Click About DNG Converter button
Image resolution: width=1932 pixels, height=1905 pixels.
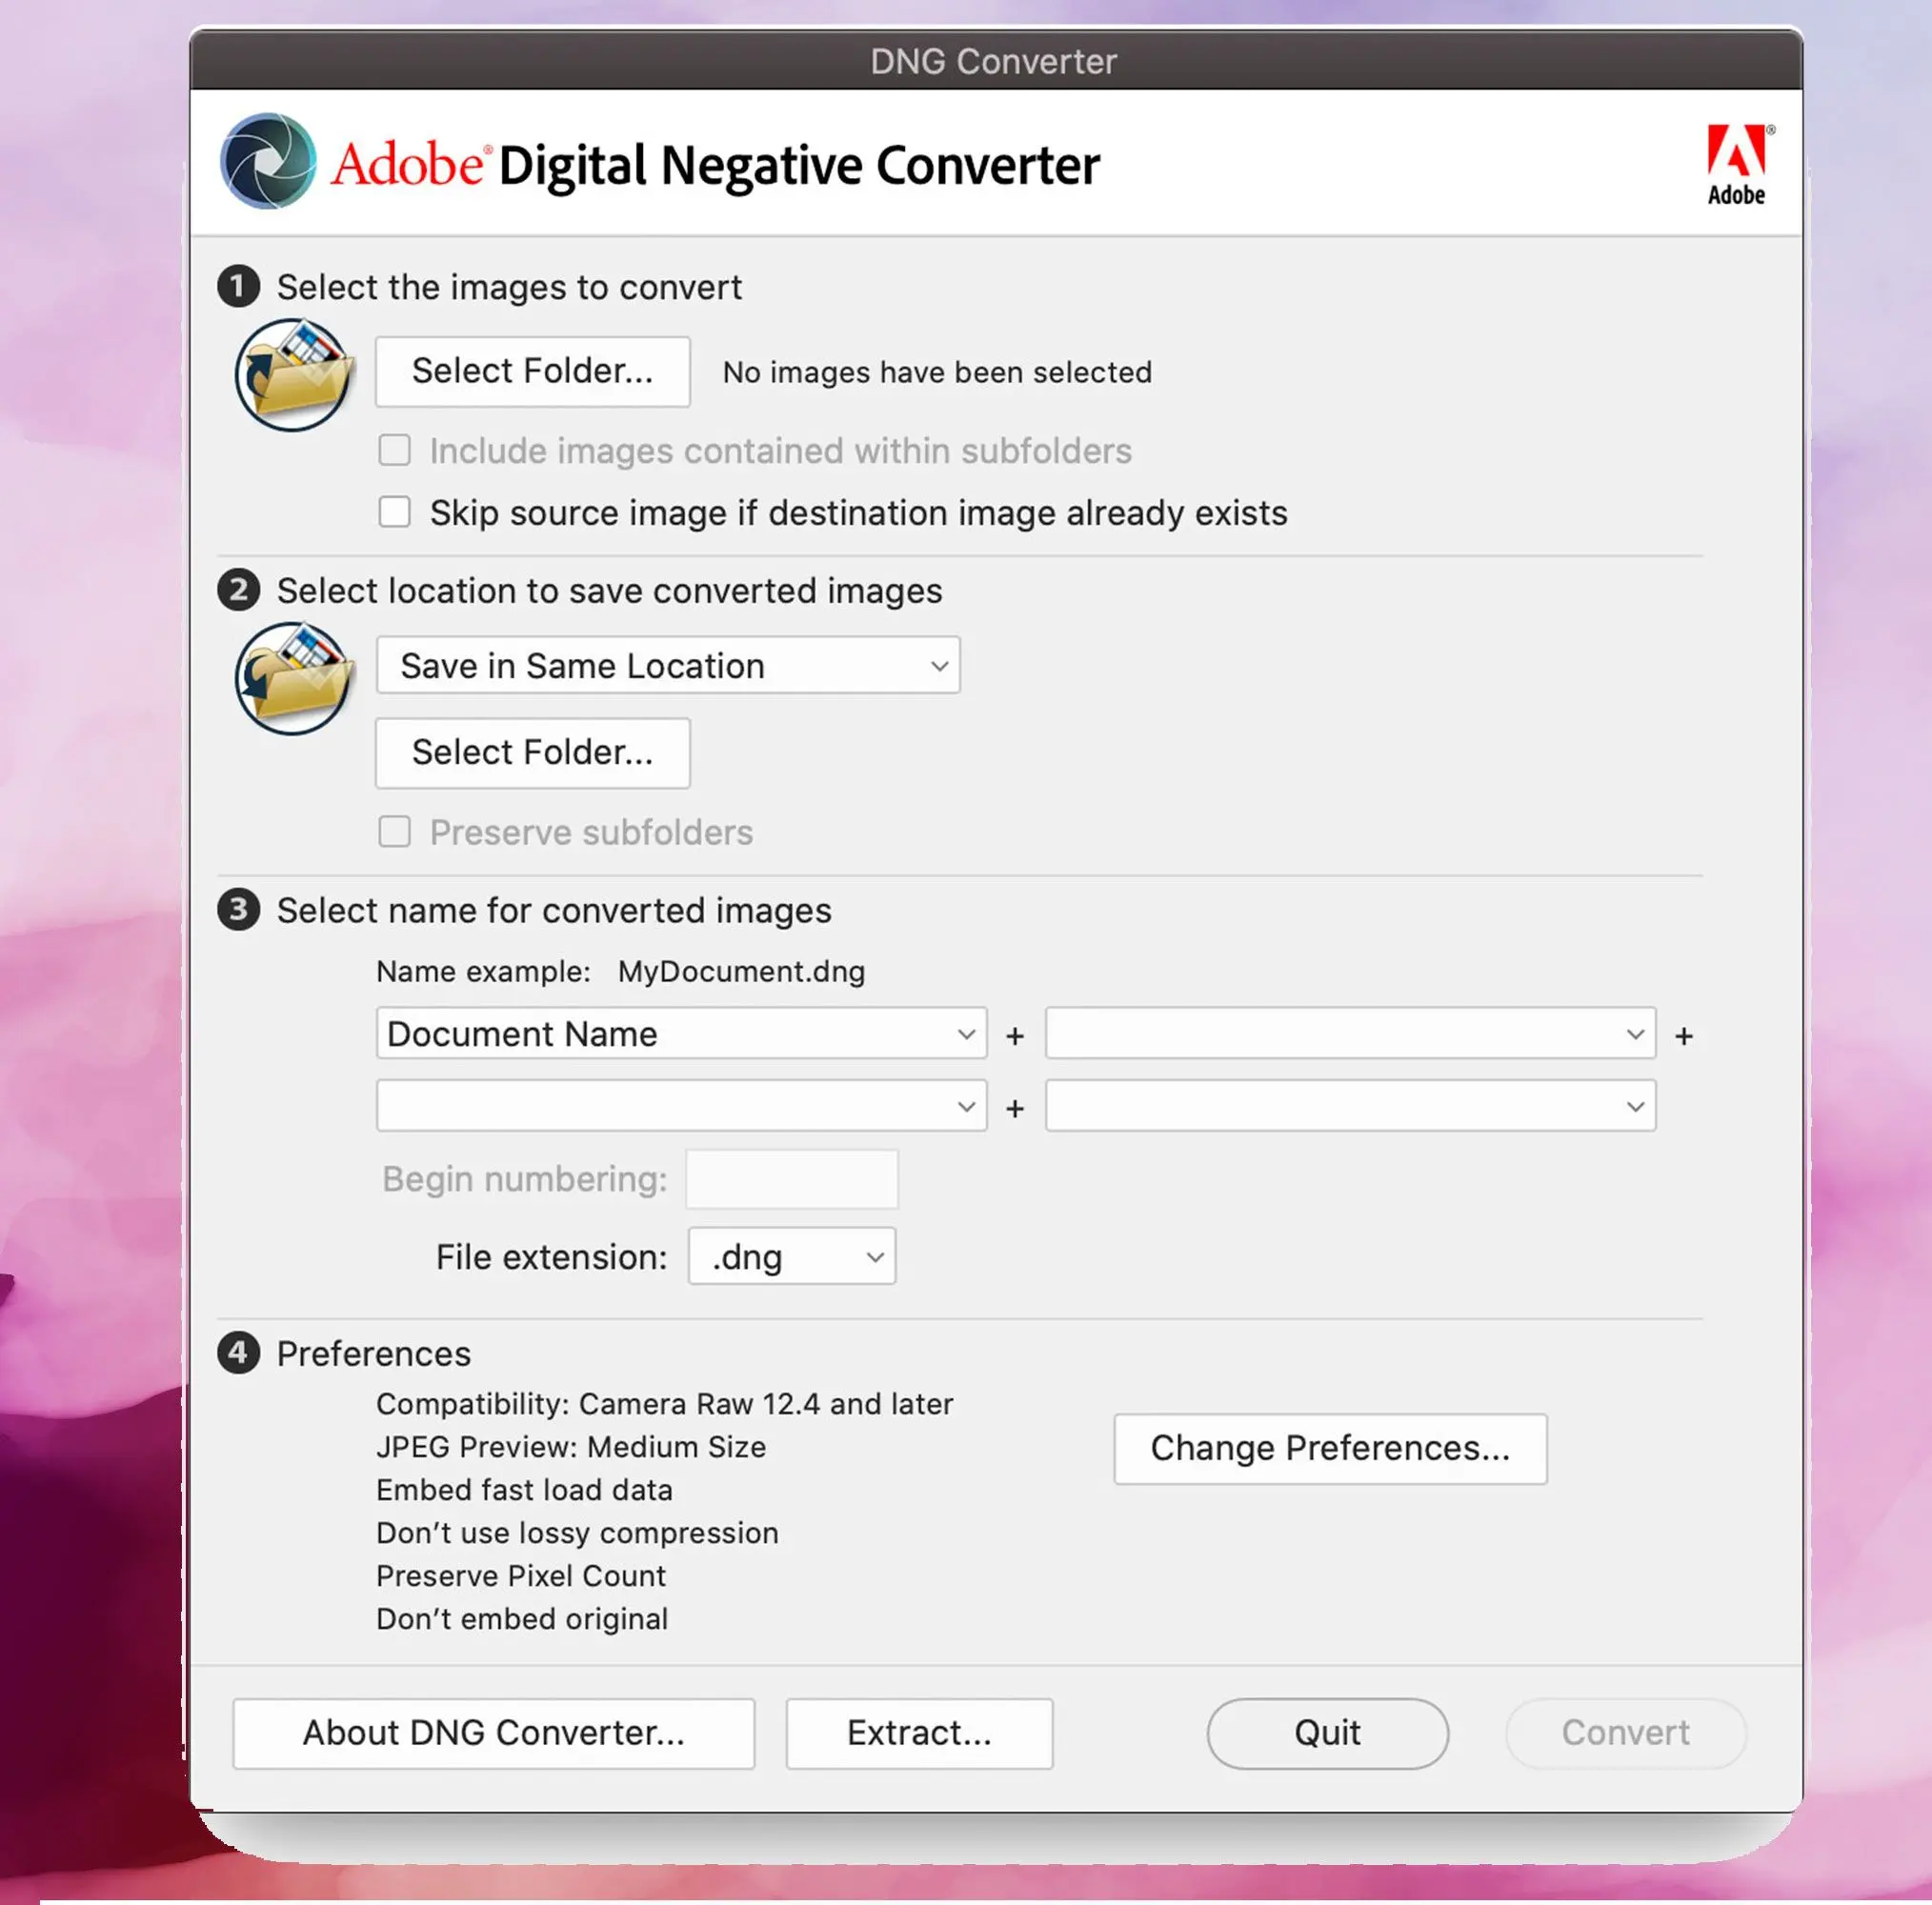(x=493, y=1733)
